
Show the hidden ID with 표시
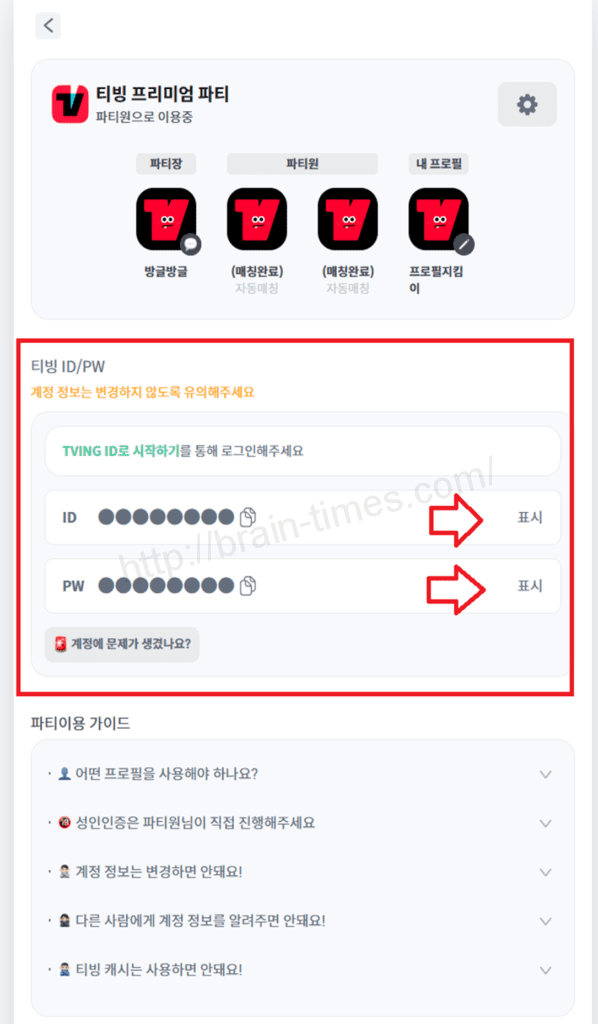529,517
